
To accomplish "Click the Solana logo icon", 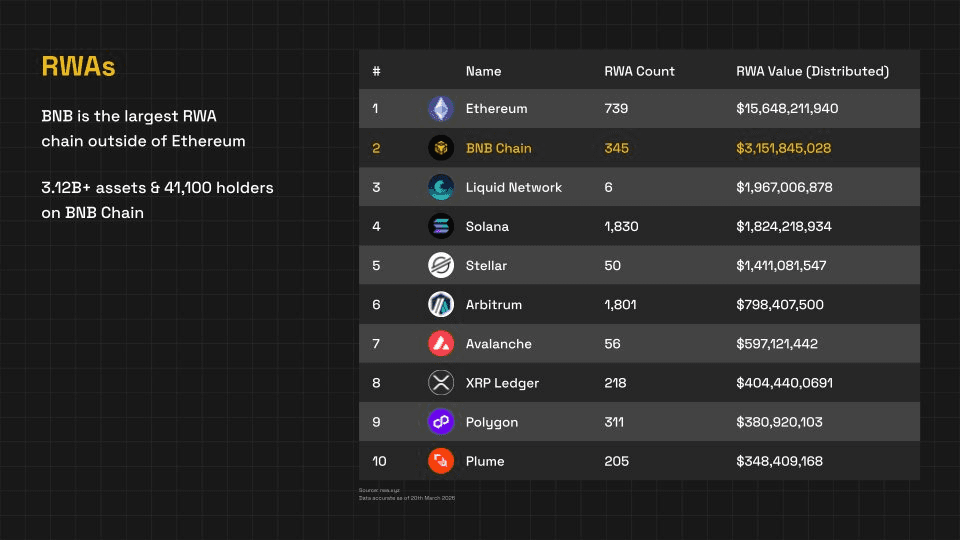I will tap(441, 226).
